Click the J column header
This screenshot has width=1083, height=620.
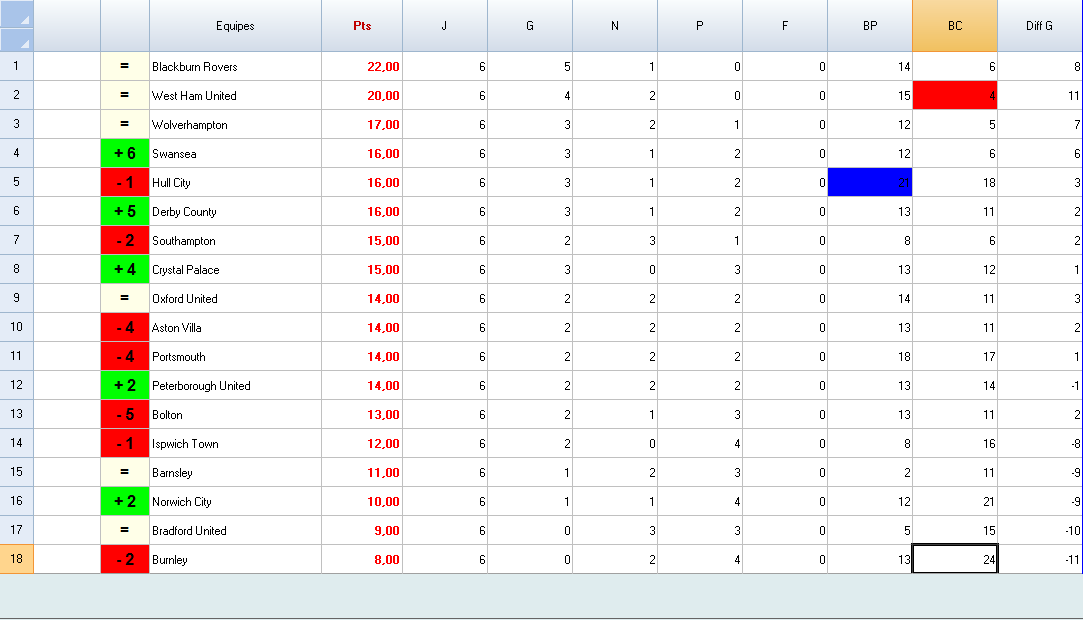coord(445,26)
